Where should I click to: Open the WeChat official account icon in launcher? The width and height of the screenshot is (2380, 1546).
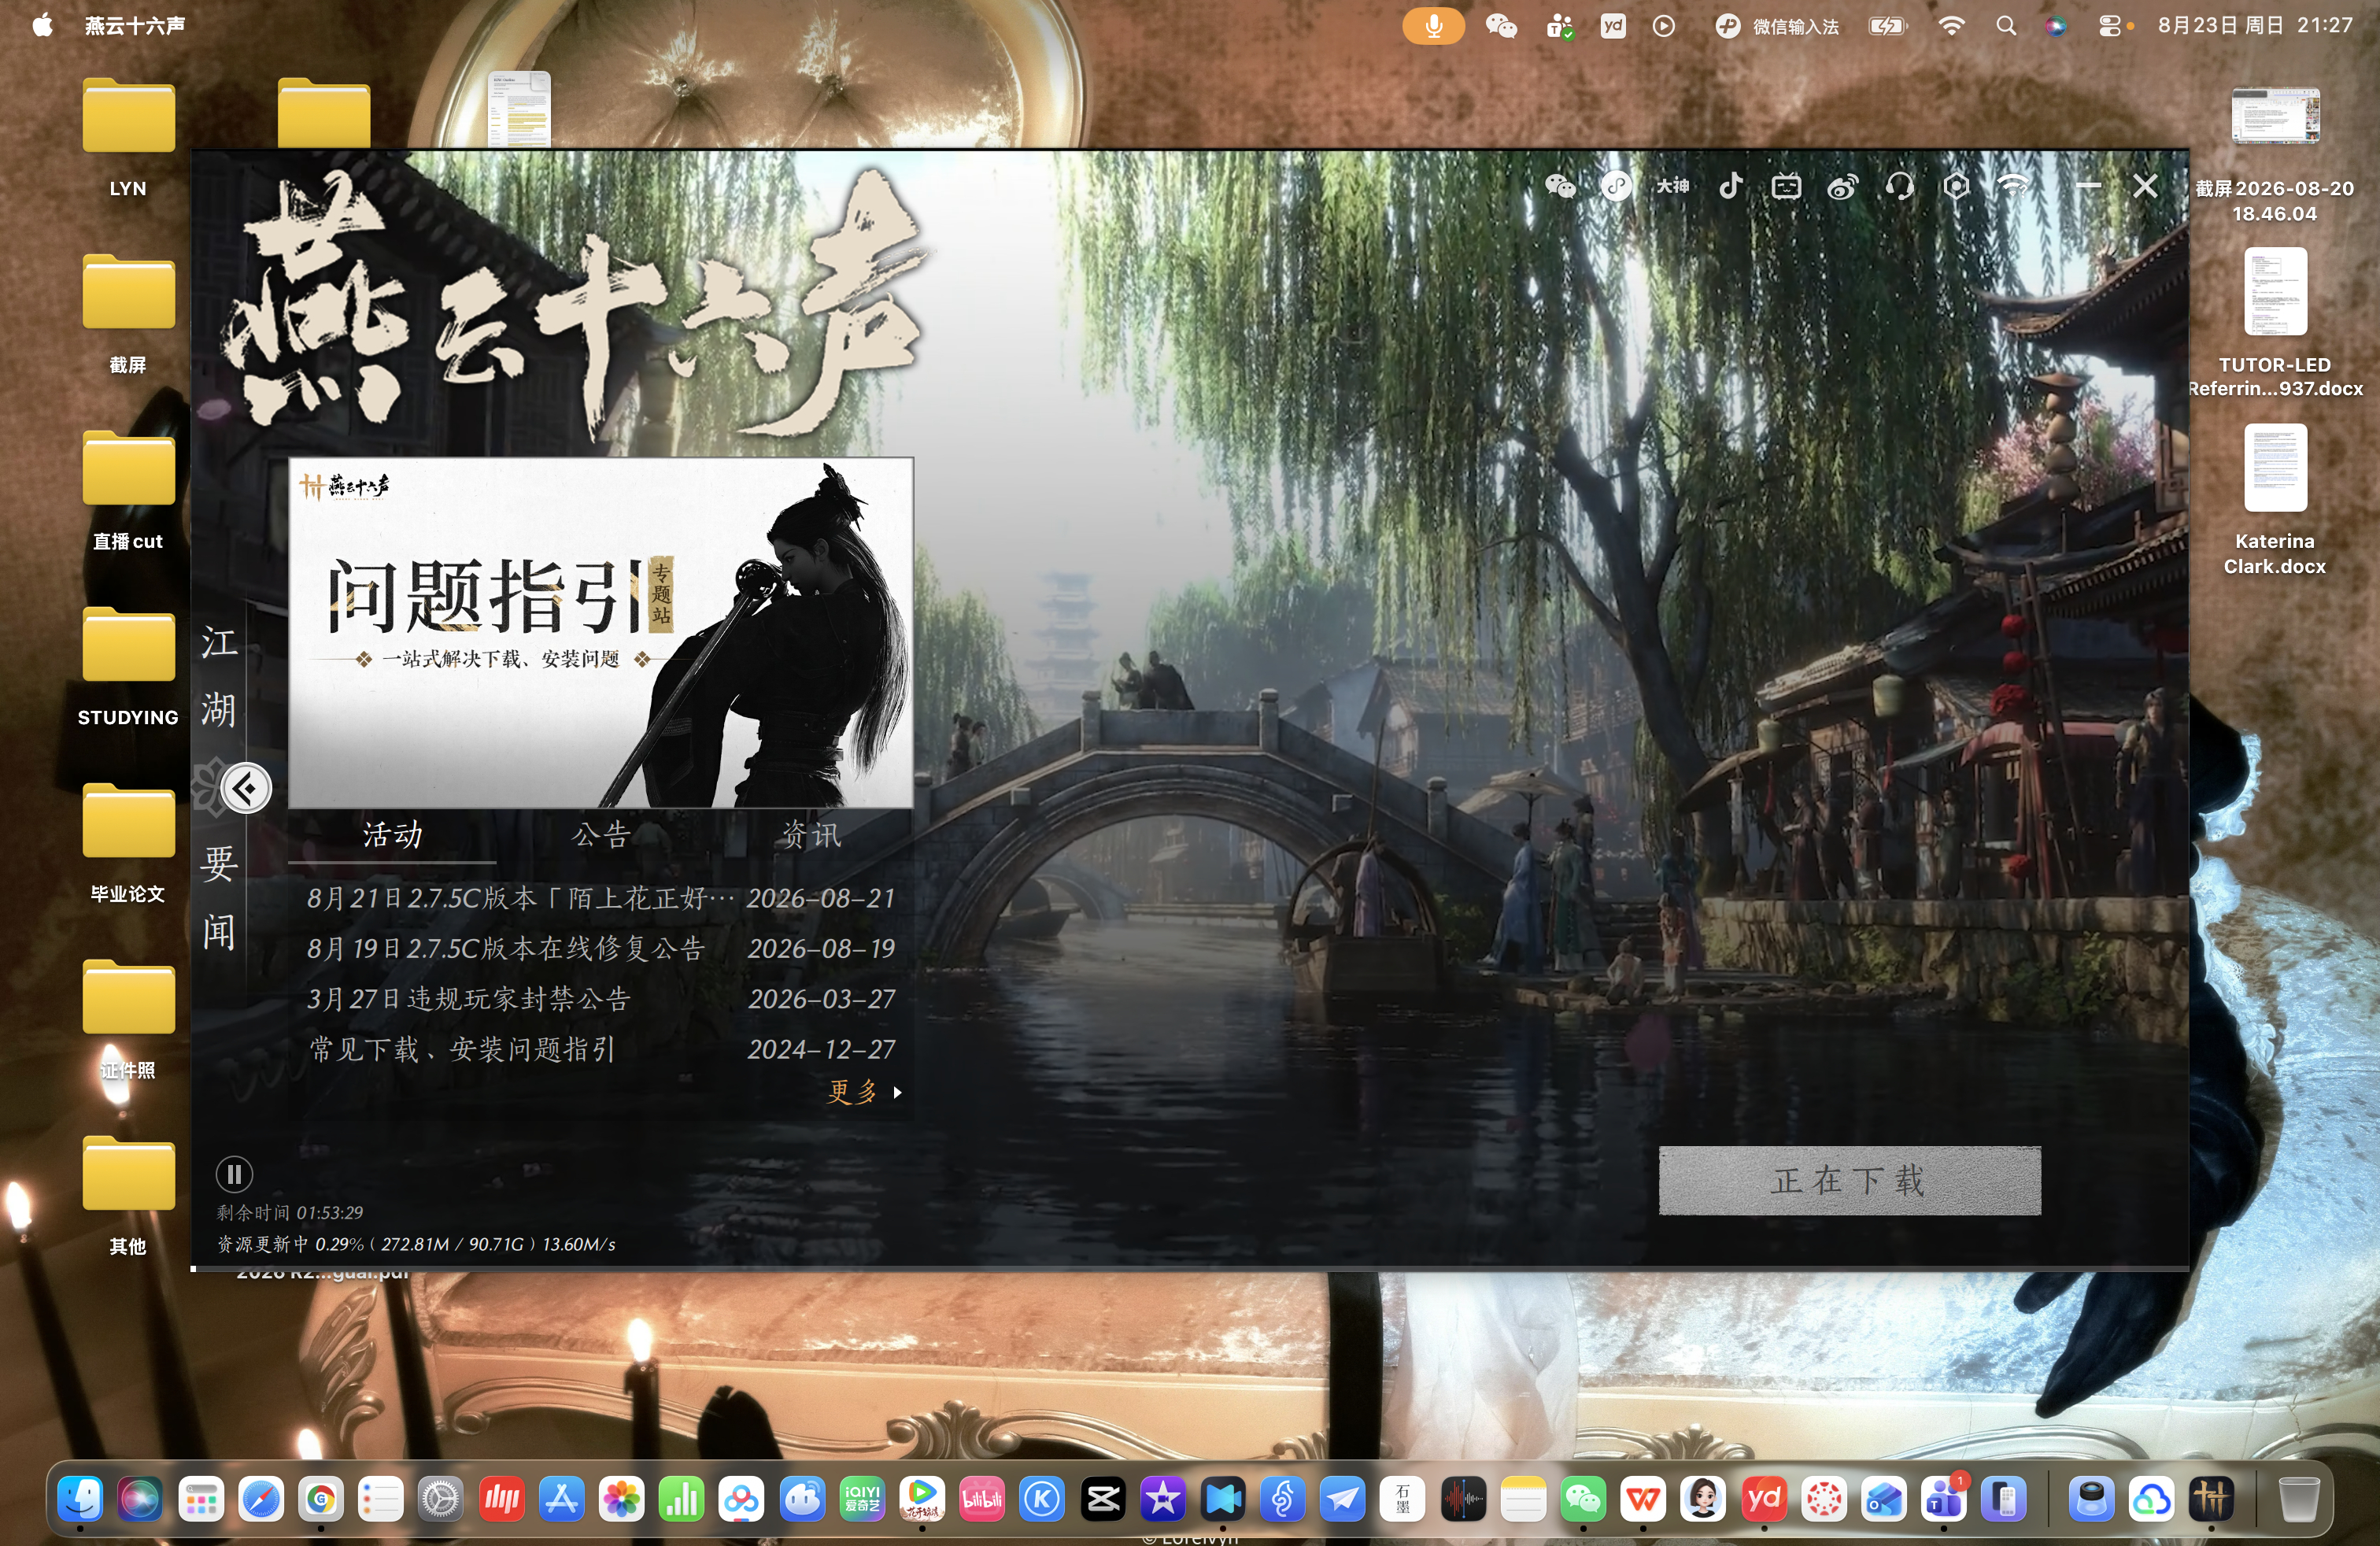1560,186
